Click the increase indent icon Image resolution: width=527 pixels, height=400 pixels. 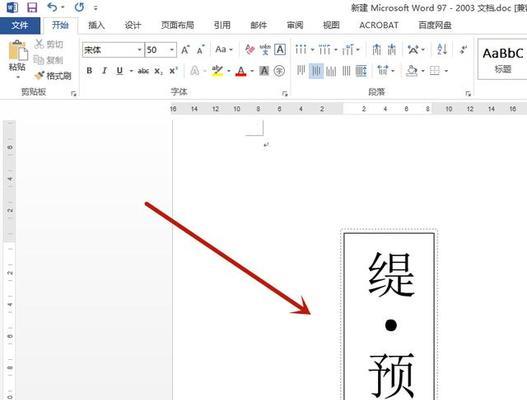pyautogui.click(x=392, y=50)
